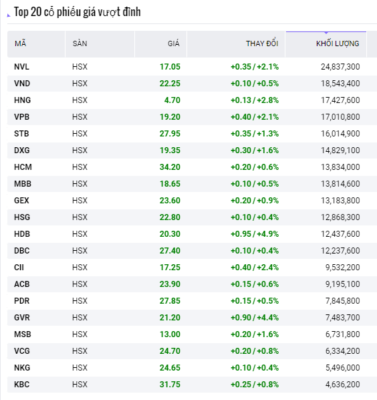Select GVR change +0.90/+4.4%
This screenshot has width=377, height=400.
point(255,317)
